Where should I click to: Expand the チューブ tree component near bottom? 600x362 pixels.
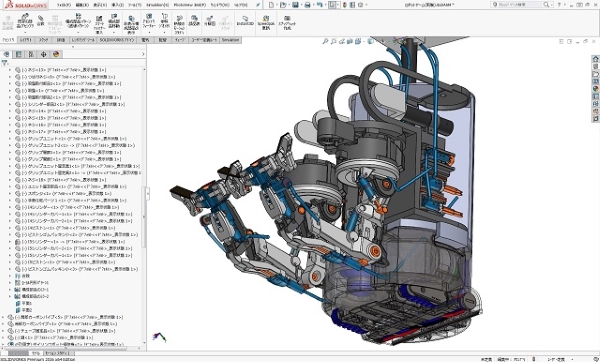click(3, 331)
